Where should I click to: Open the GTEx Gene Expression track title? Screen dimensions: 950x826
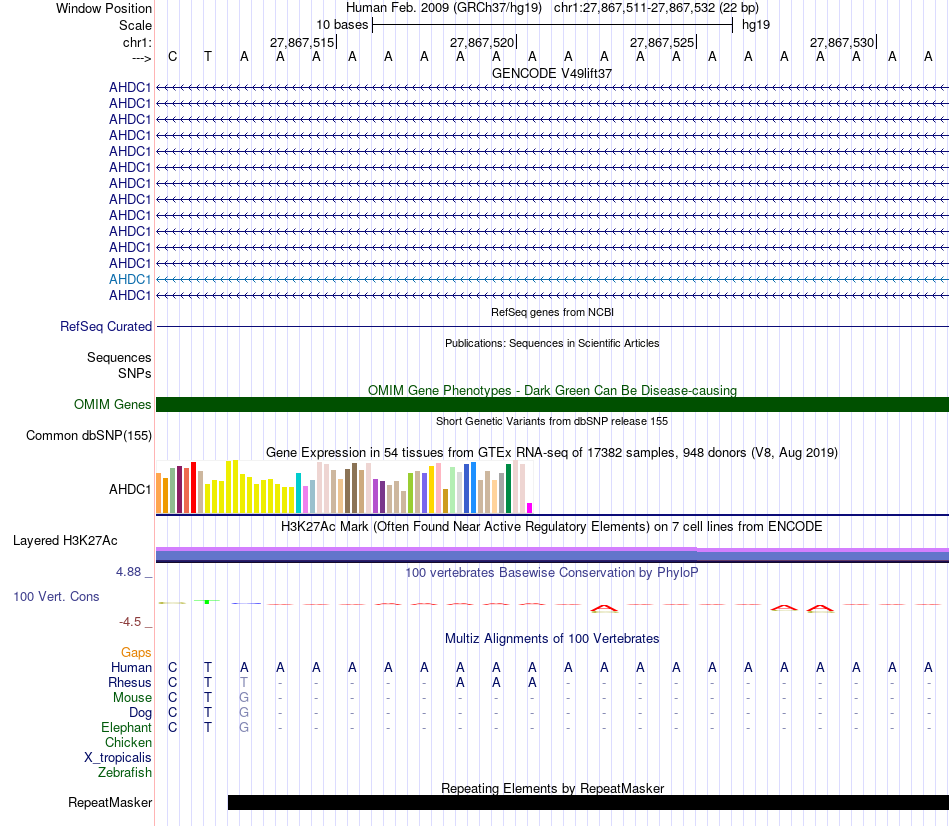tap(552, 453)
